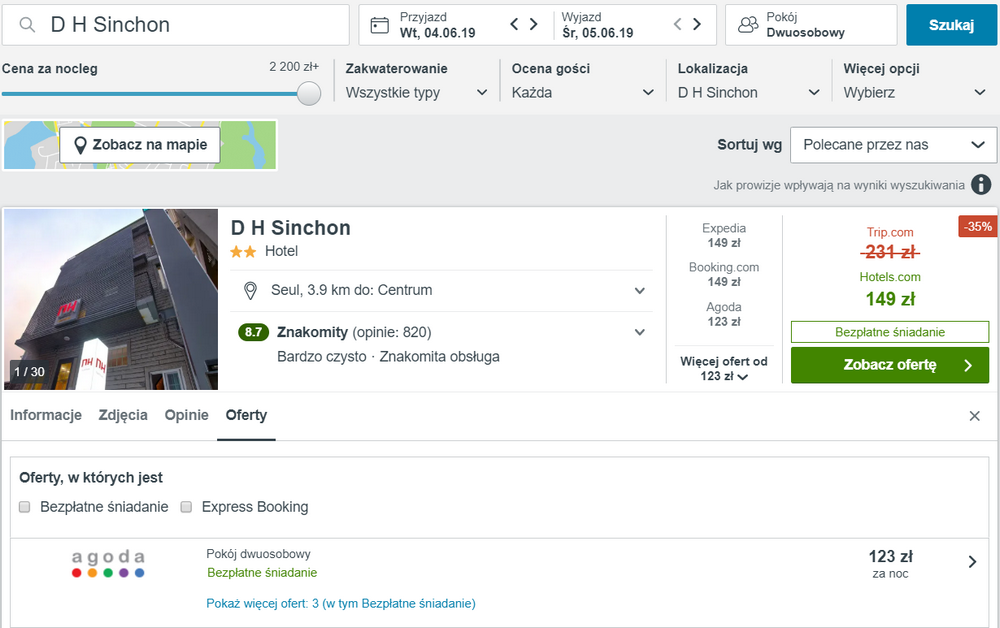Click the Hotels.com 149 zł price
The image size is (1000, 628).
[890, 298]
